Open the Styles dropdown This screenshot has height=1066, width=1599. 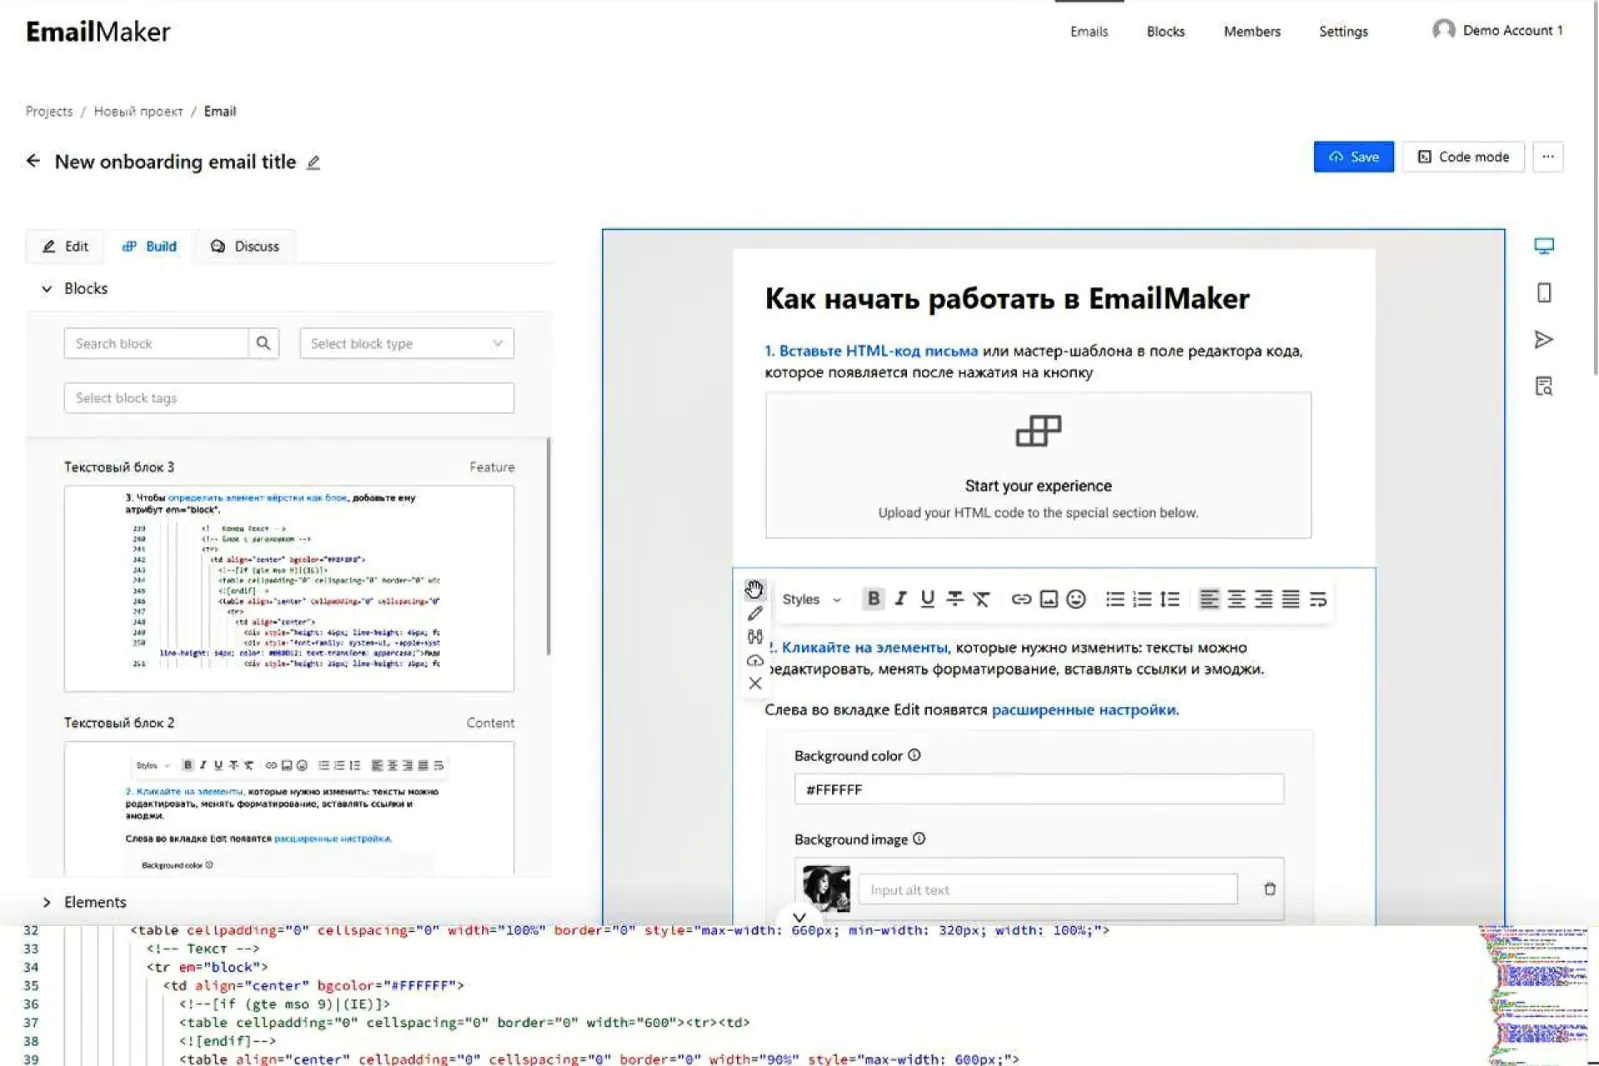point(811,599)
